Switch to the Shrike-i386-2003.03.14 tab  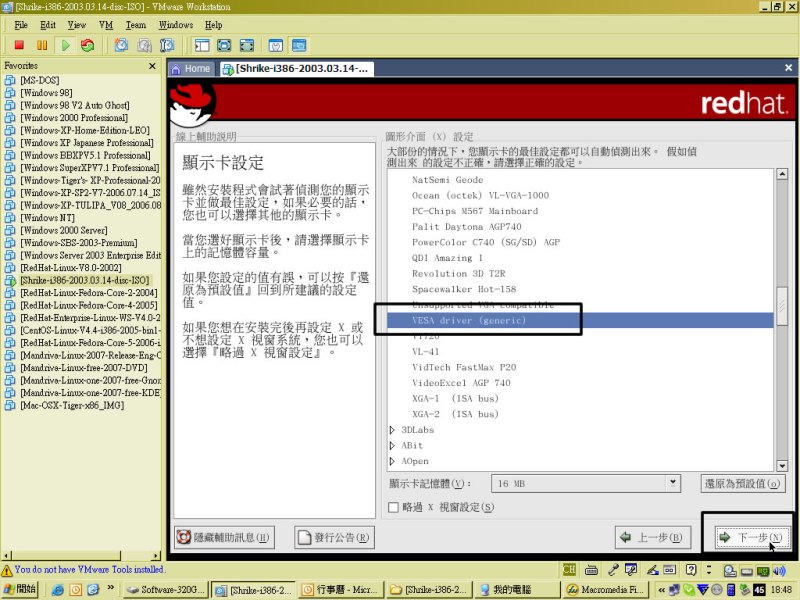click(296, 69)
